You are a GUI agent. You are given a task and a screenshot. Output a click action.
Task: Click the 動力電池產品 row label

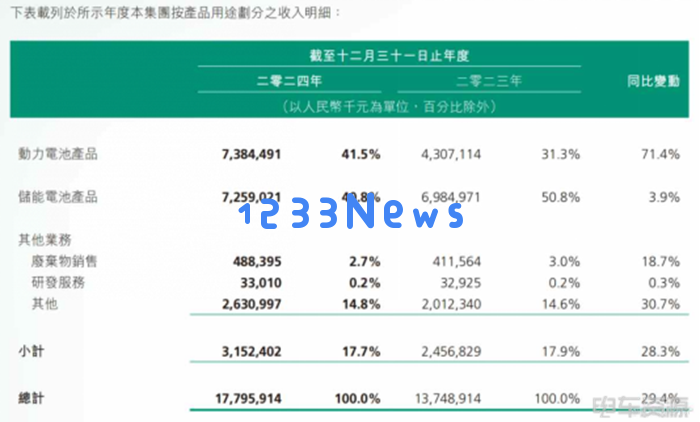coord(58,154)
